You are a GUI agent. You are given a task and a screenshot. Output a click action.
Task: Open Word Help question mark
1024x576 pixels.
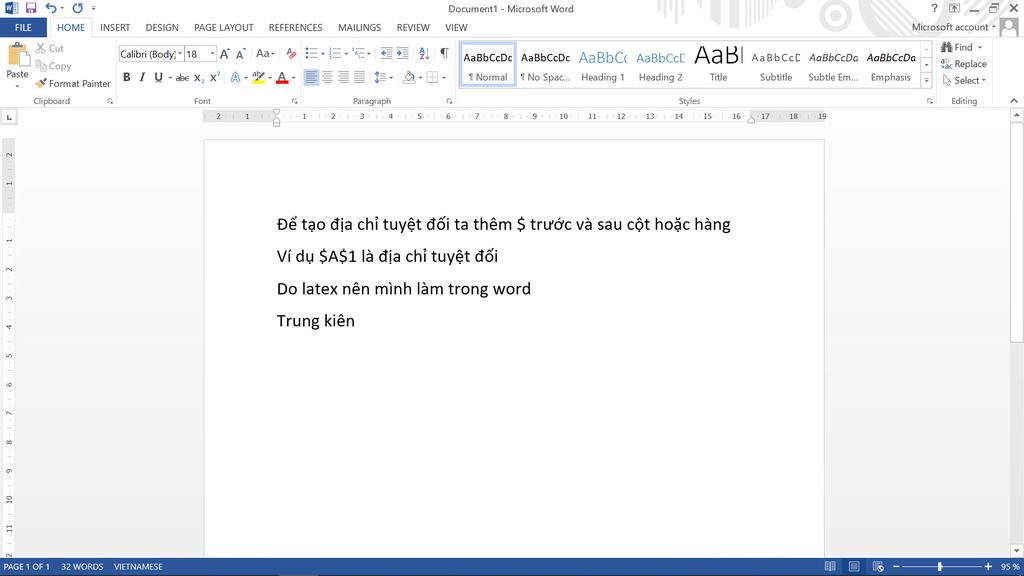pyautogui.click(x=934, y=8)
